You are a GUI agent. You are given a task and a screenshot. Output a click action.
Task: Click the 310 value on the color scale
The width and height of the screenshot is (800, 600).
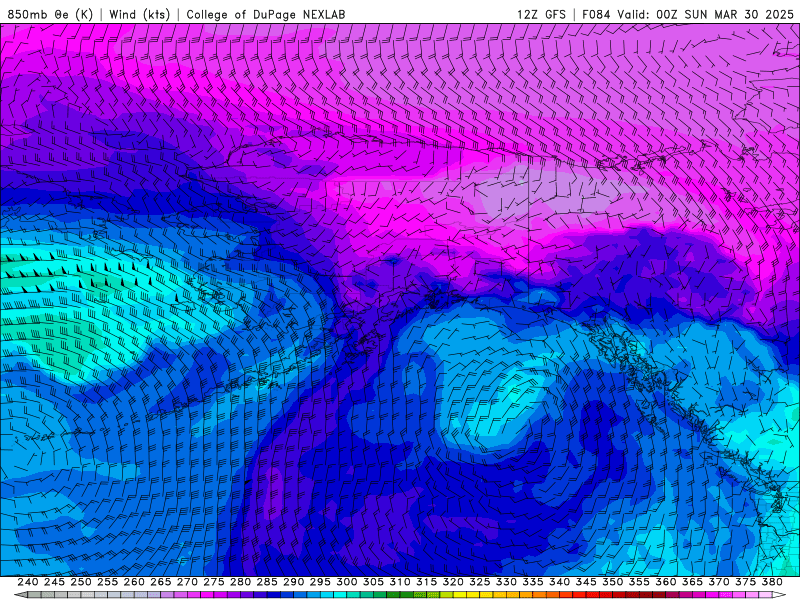399,582
